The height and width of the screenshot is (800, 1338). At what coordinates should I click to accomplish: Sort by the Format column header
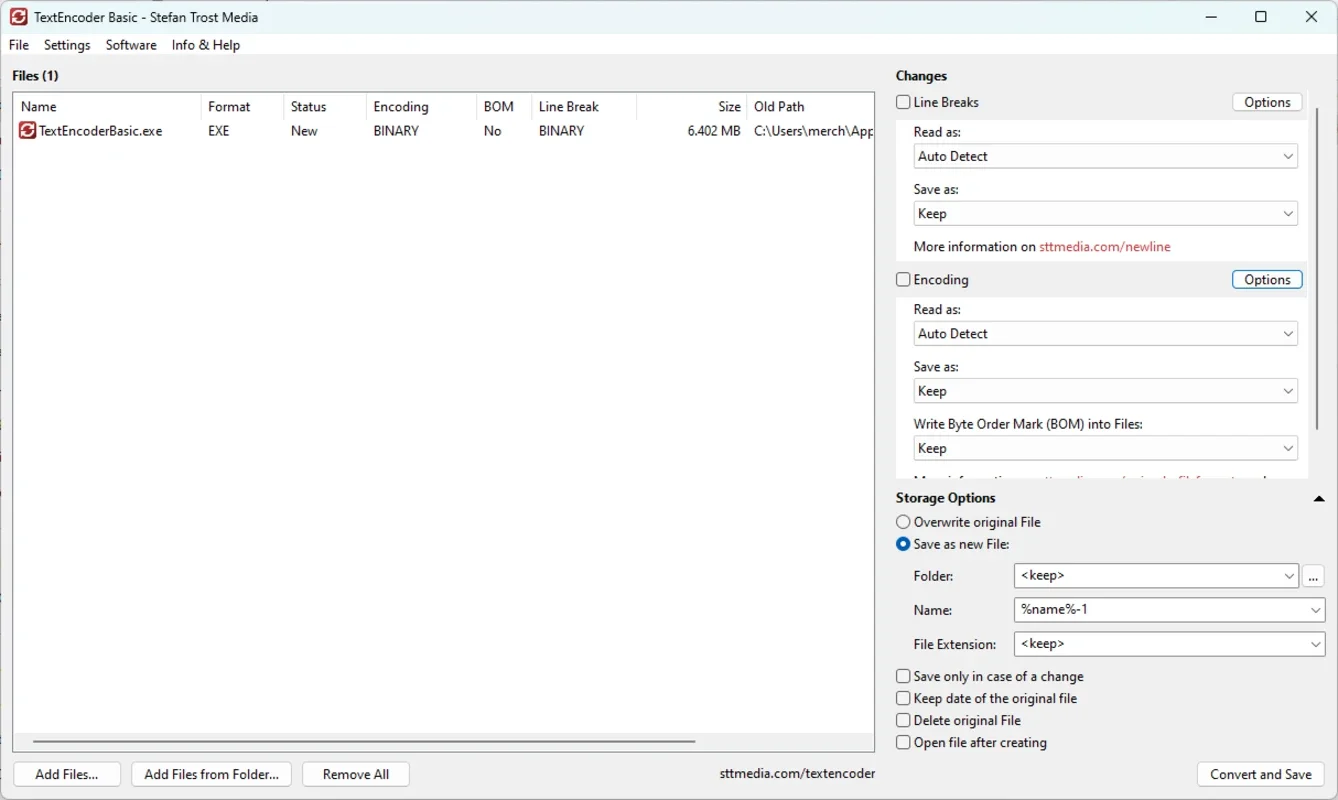pos(242,107)
